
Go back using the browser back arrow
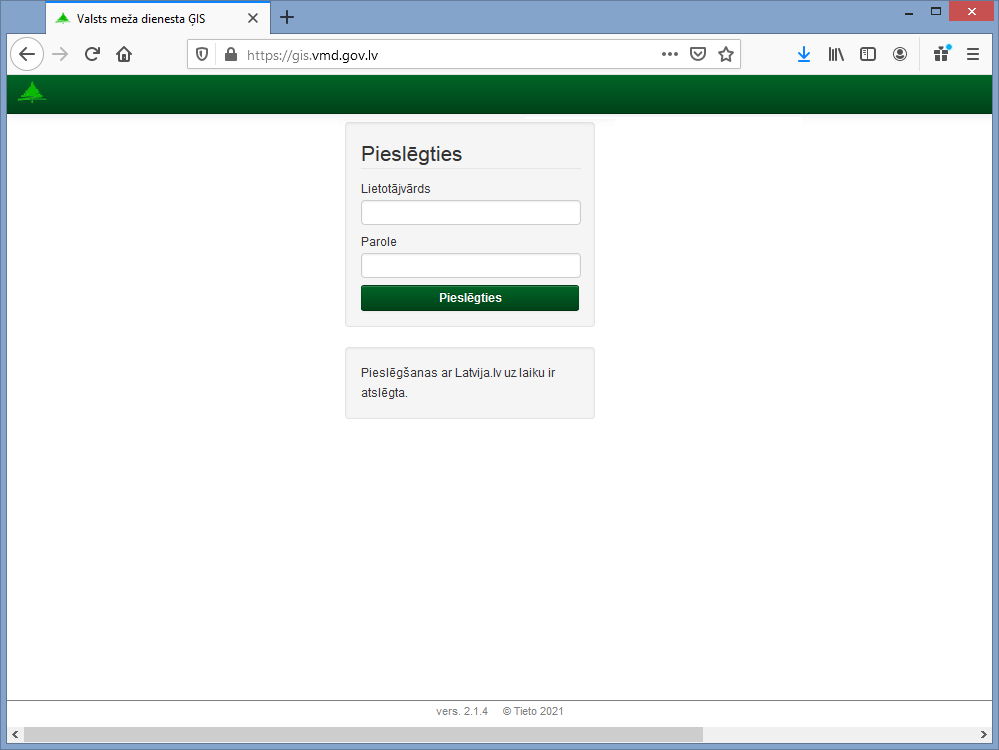(x=27, y=55)
